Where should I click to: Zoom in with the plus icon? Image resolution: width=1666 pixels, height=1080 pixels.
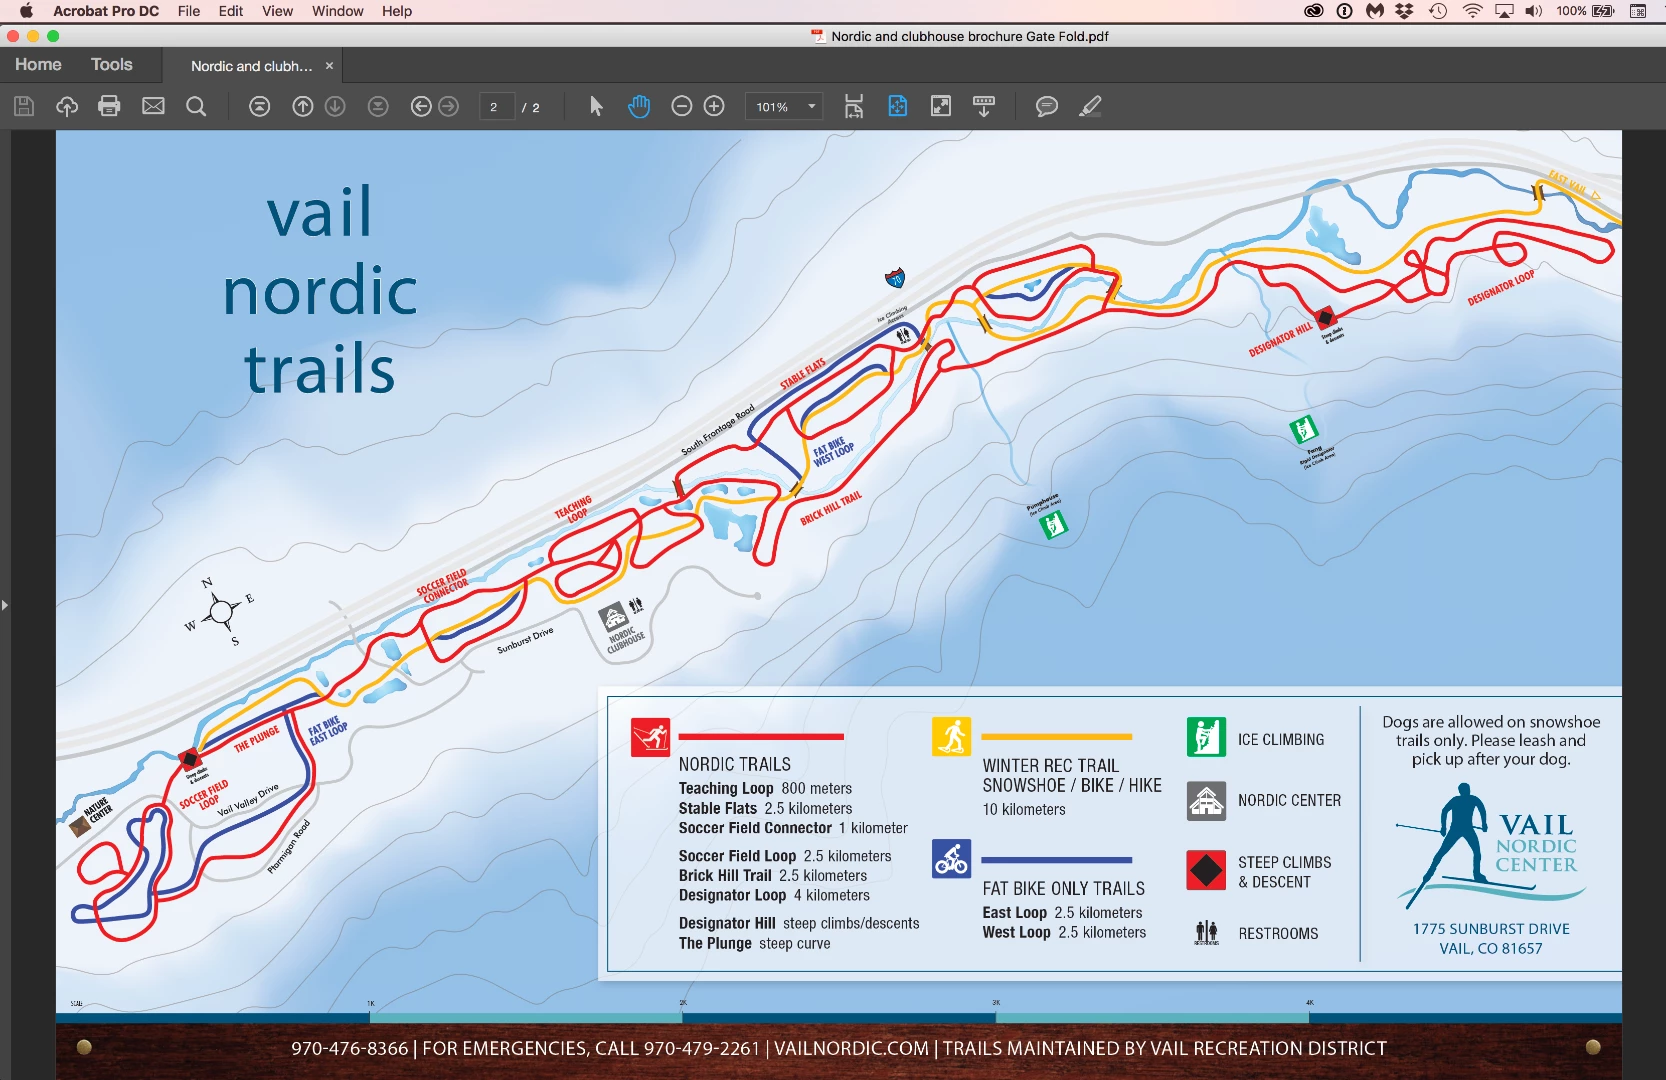click(x=714, y=106)
